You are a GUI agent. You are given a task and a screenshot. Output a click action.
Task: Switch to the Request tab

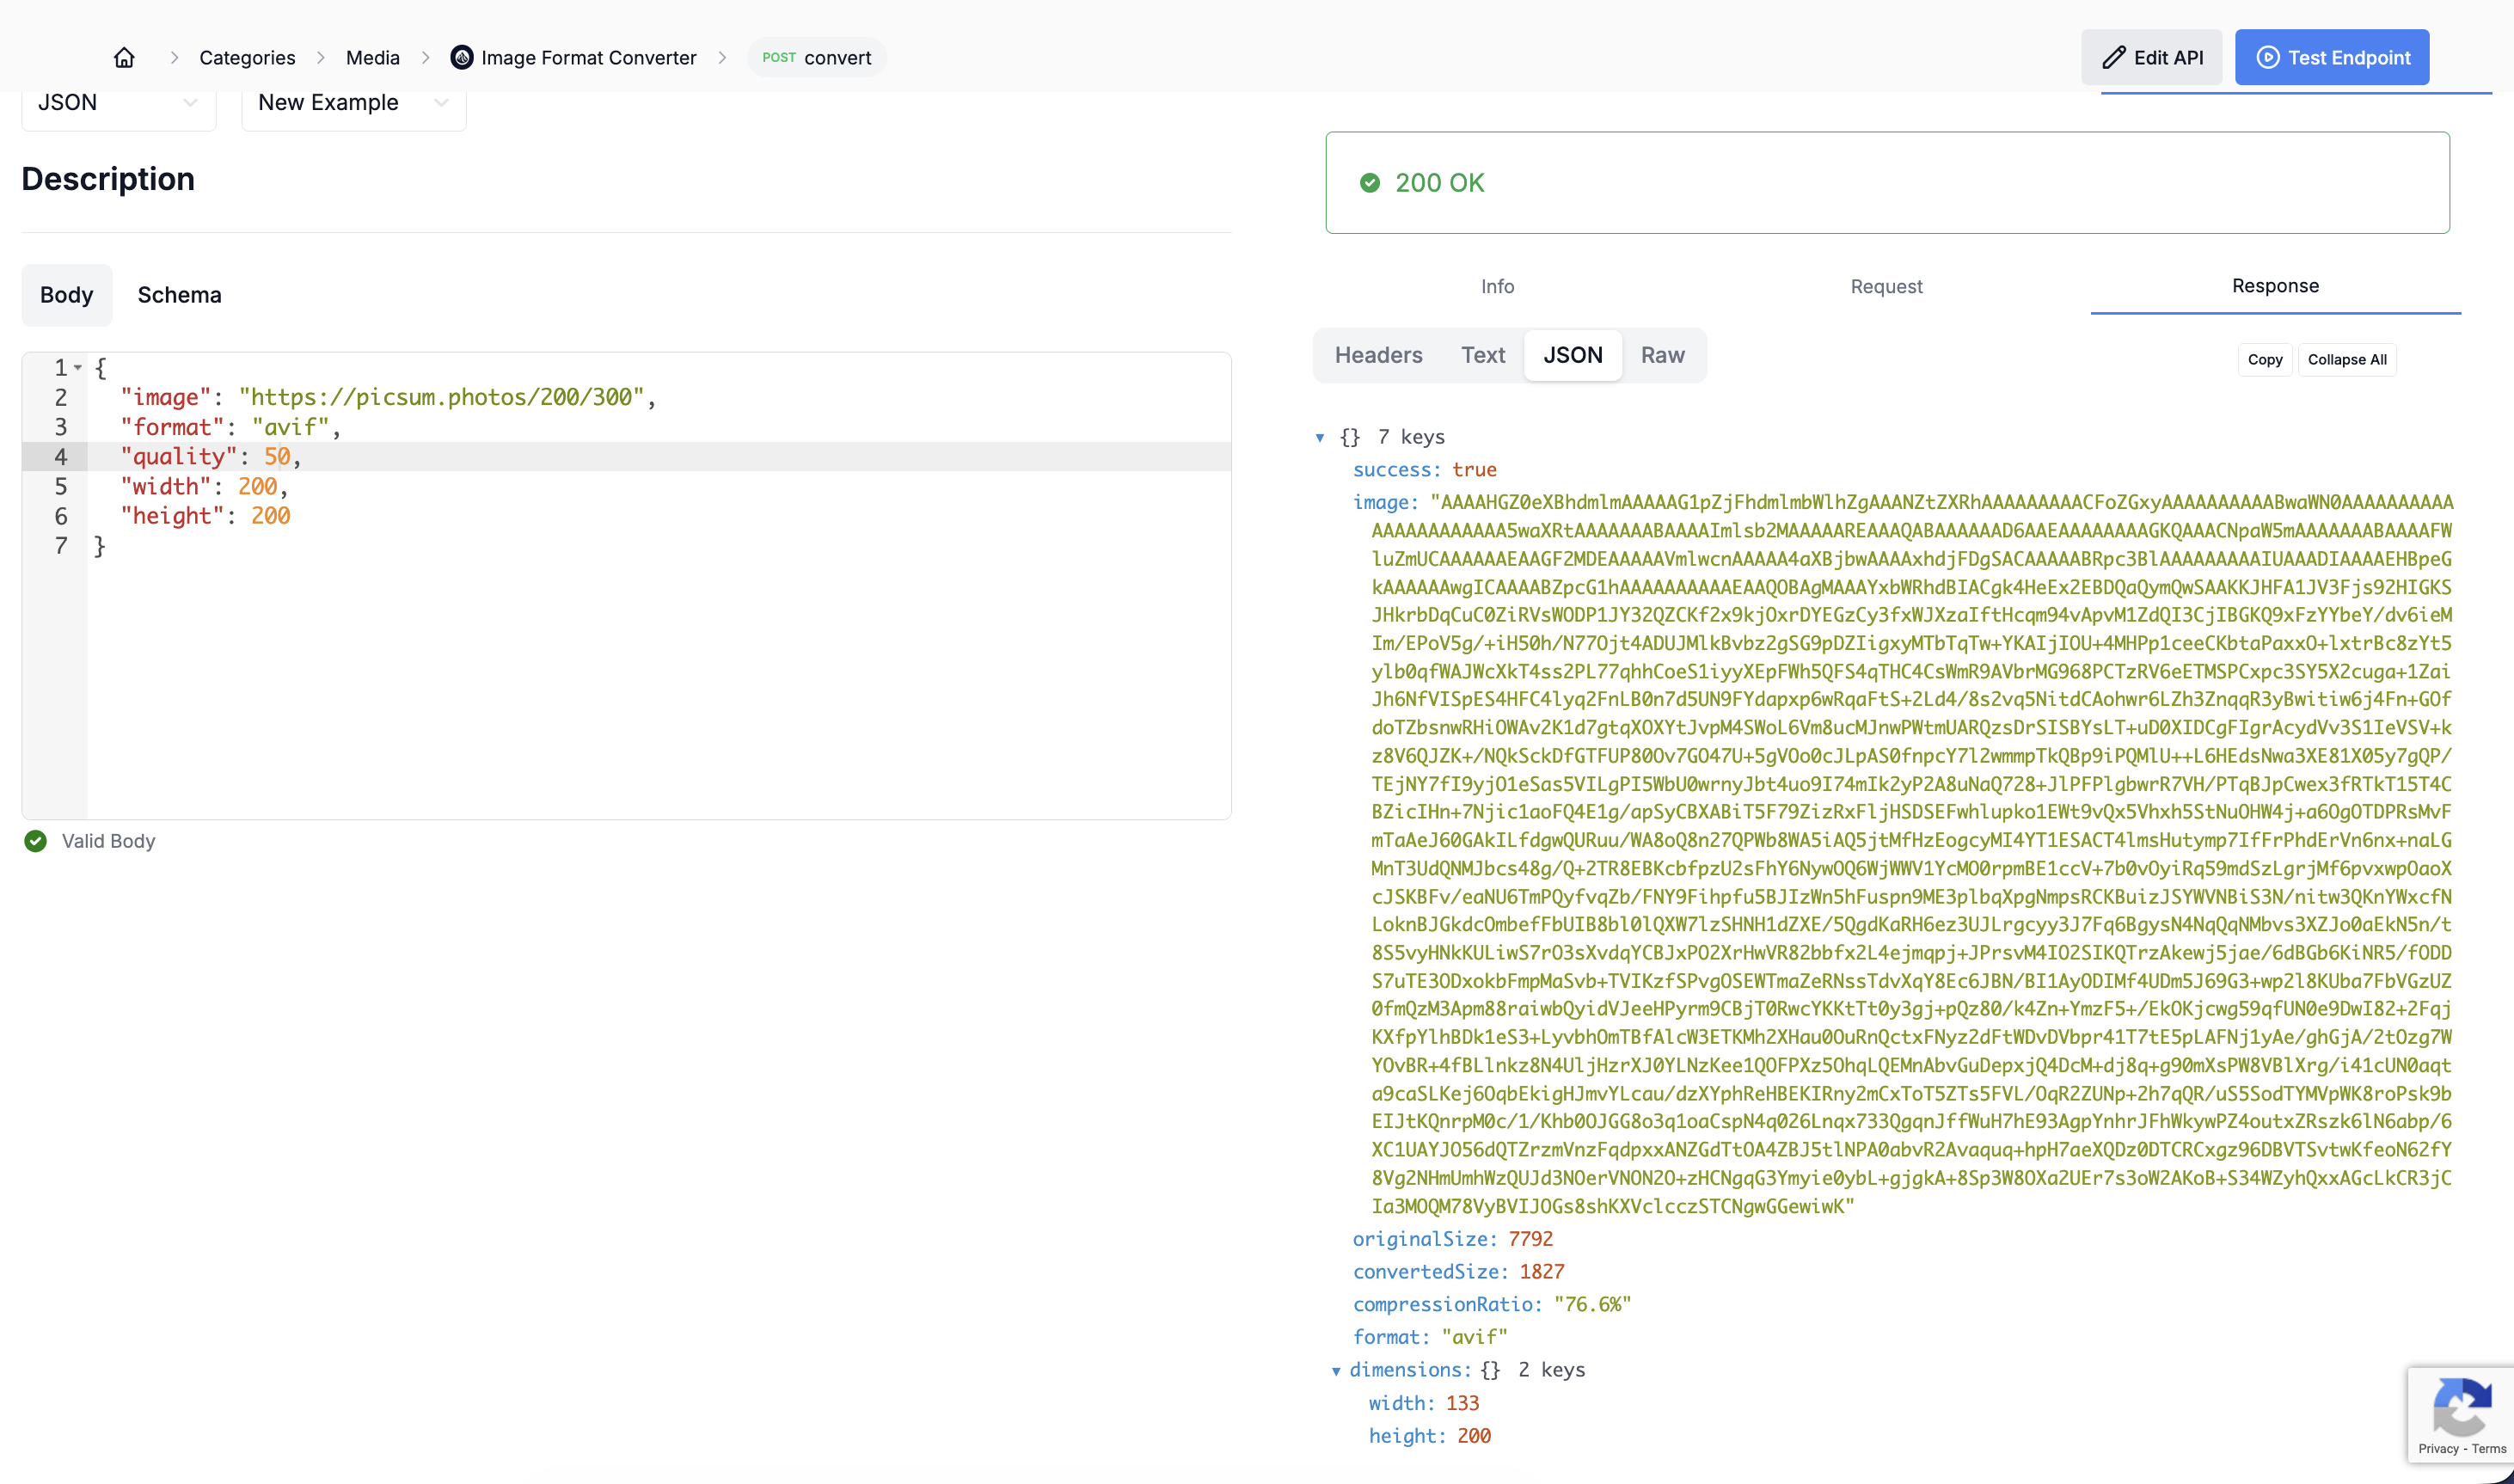[x=1886, y=287]
